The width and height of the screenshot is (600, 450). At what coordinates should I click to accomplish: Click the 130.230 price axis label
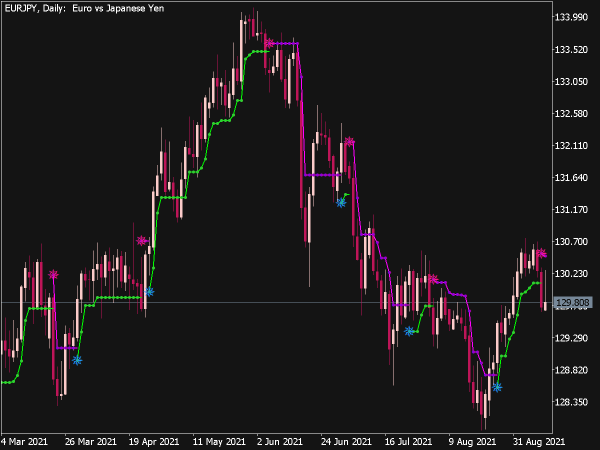572,274
